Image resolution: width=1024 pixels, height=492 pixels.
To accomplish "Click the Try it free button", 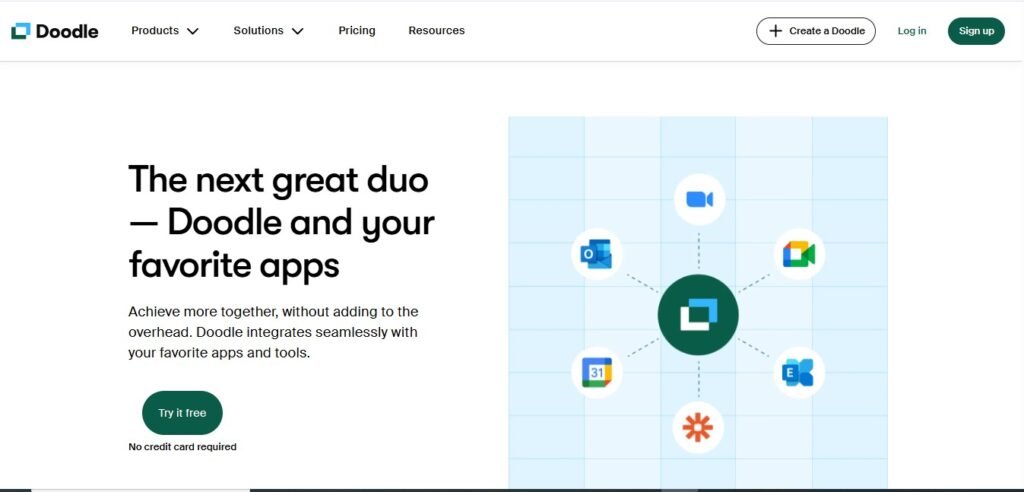I will [x=182, y=413].
